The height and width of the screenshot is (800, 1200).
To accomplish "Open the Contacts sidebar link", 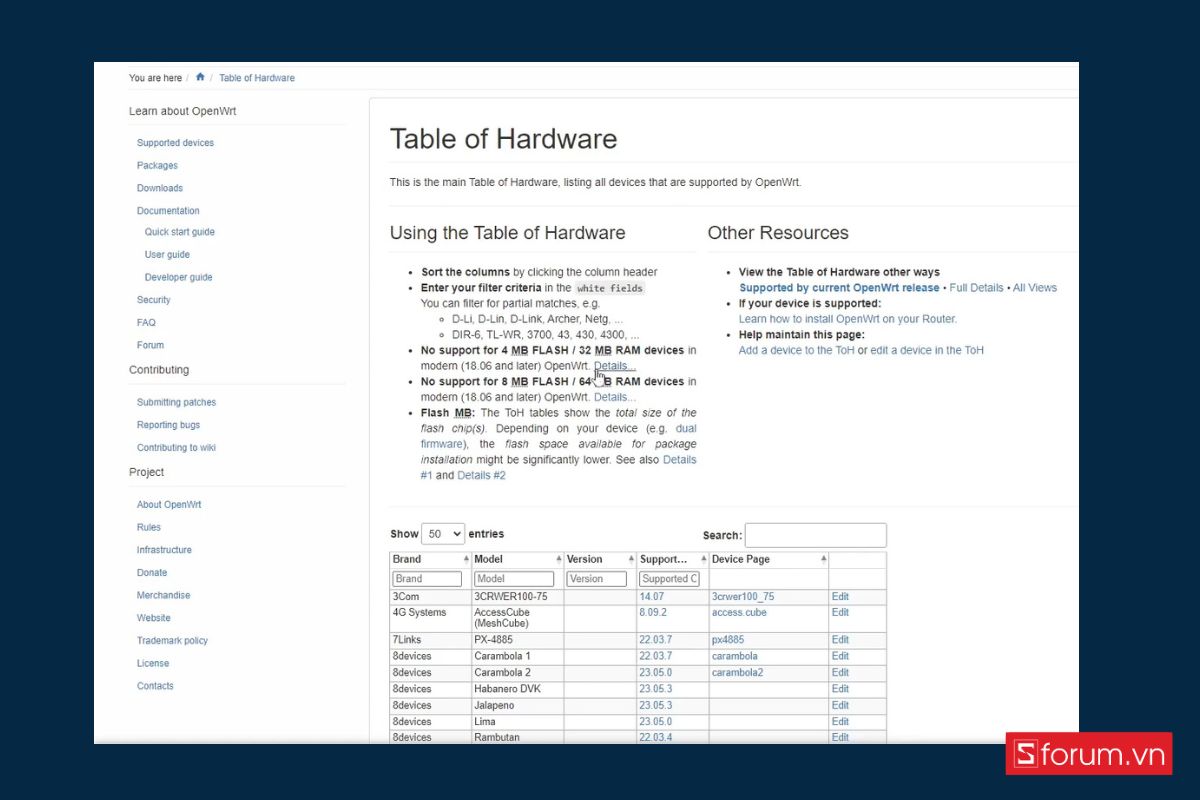I will [x=155, y=686].
